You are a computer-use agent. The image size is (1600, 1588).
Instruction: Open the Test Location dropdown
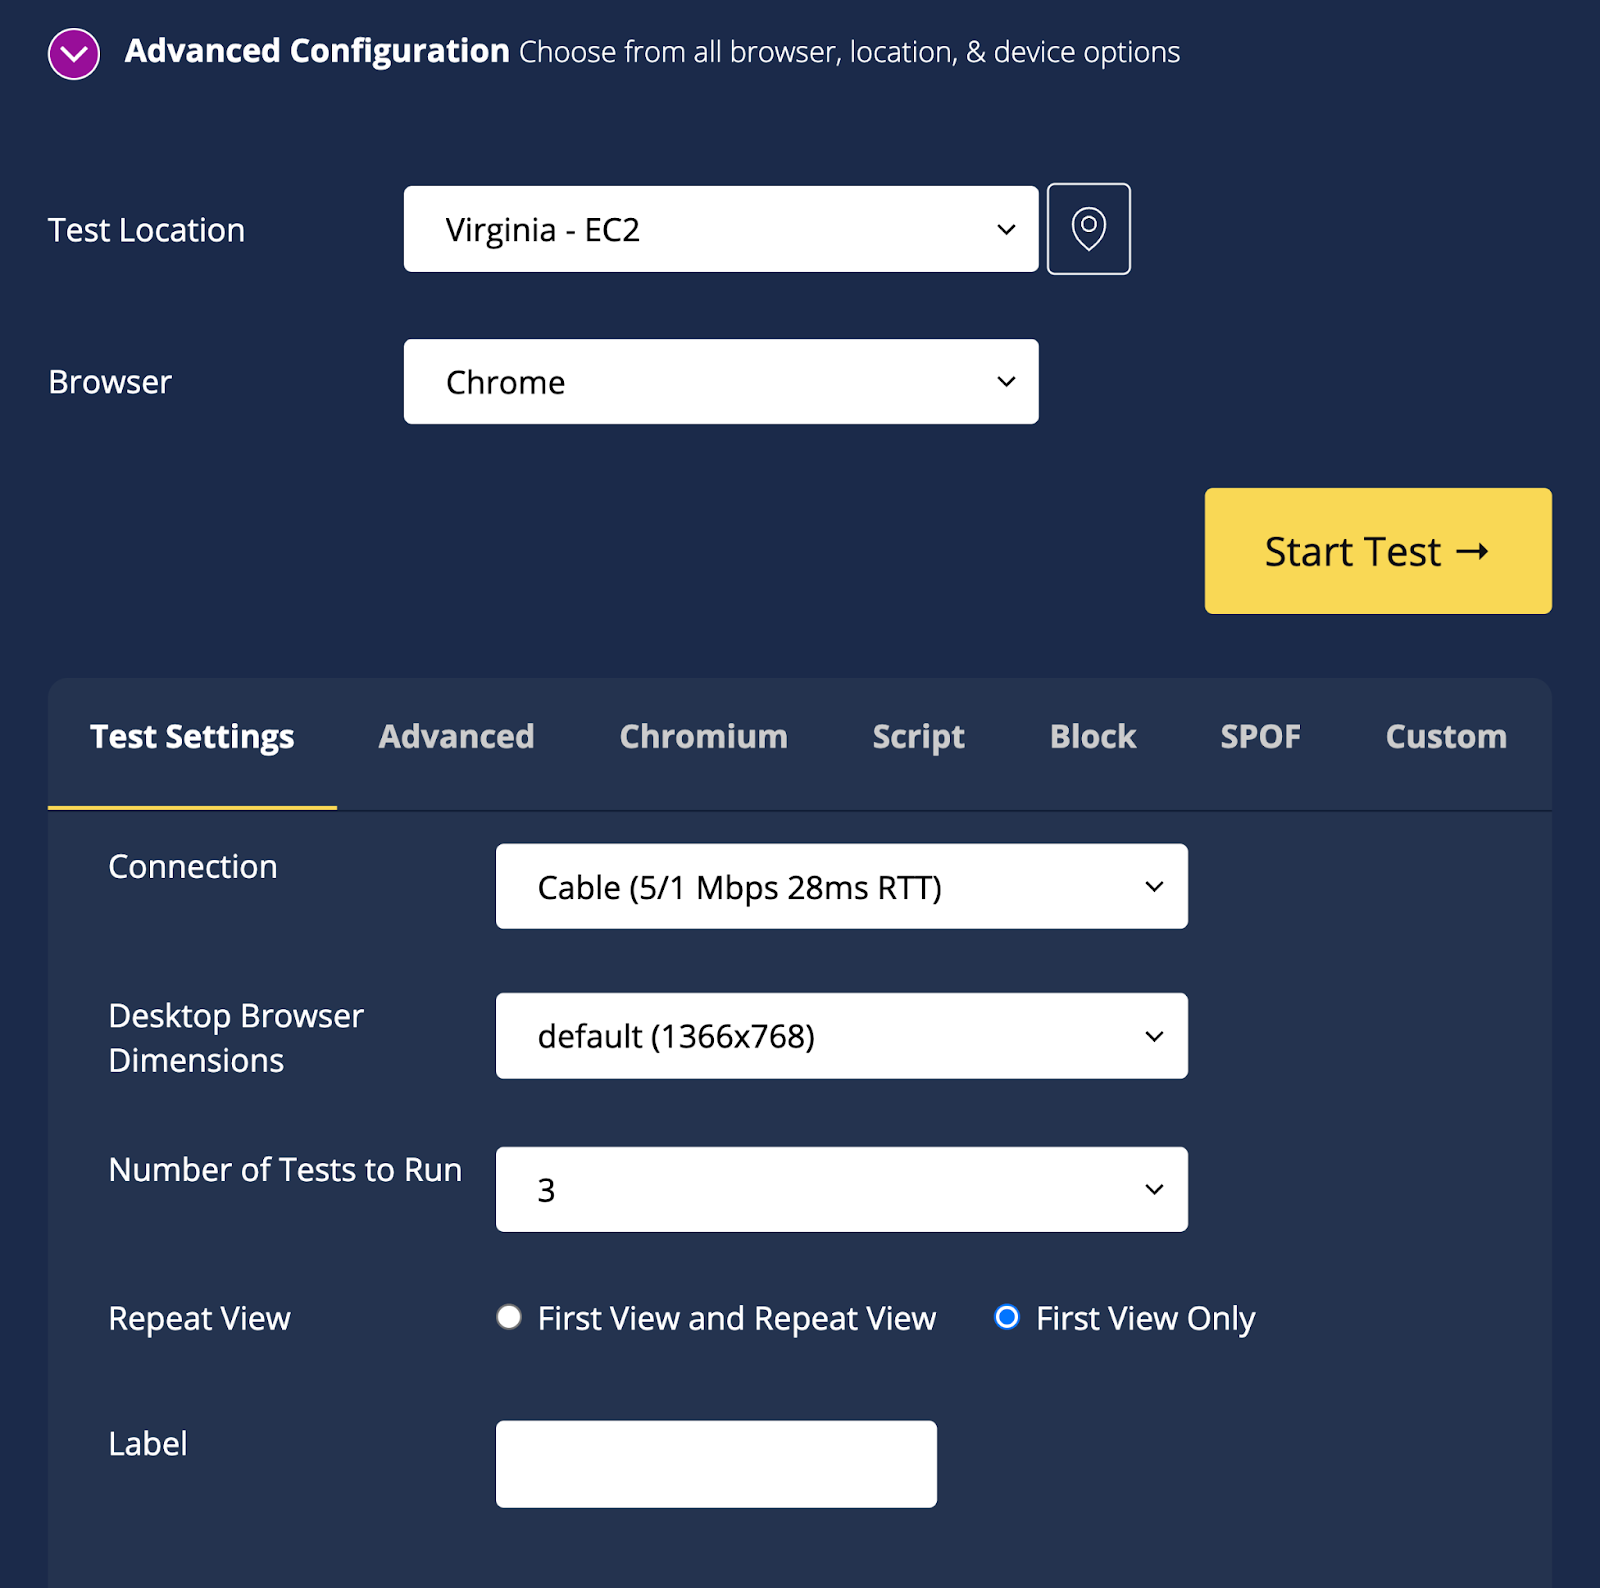pos(720,229)
